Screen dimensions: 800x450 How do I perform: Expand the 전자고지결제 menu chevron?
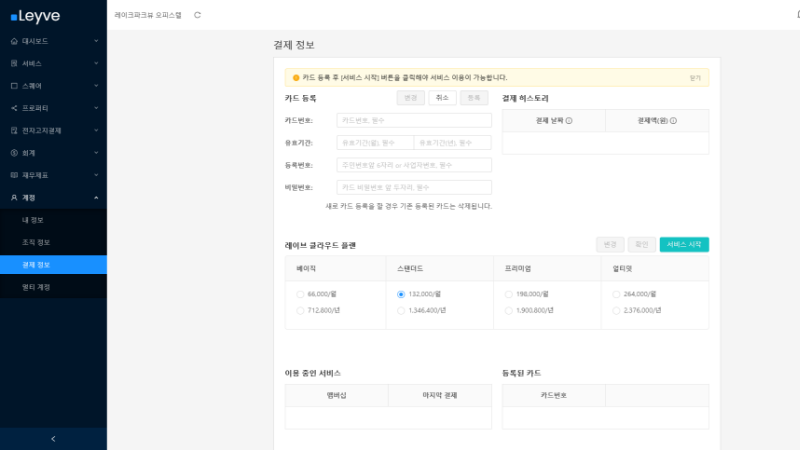(x=96, y=131)
